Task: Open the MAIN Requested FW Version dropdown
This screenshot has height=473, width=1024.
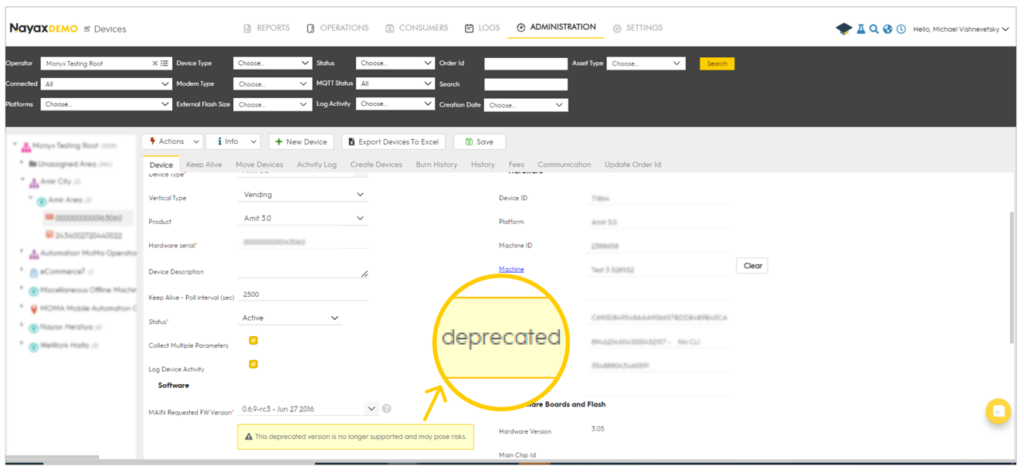Action: [308, 409]
